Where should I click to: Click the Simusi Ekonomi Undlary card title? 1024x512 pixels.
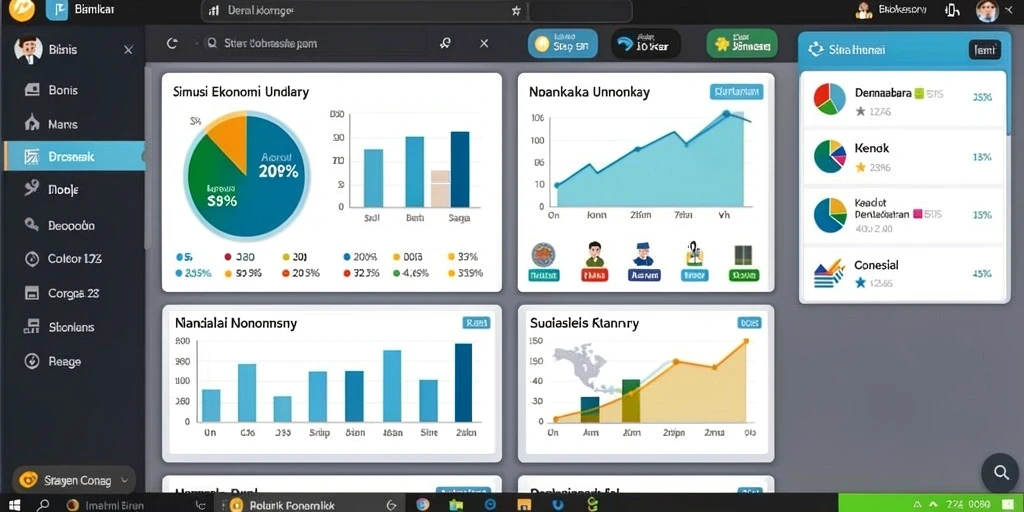coord(241,92)
